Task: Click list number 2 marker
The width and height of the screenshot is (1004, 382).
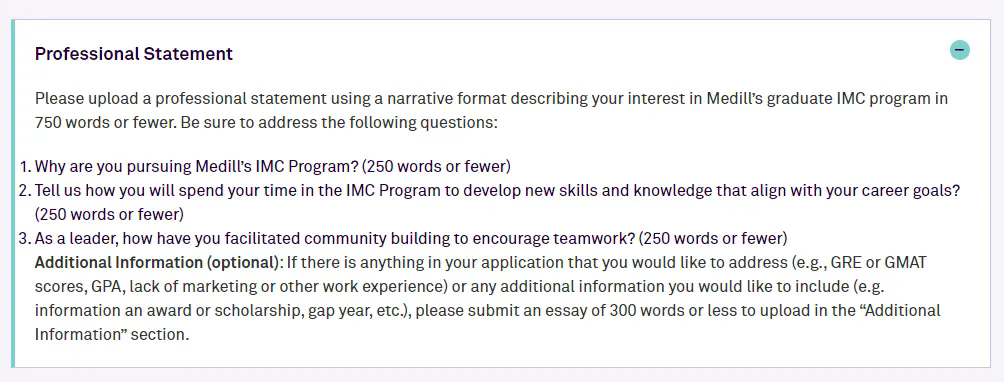Action: [25, 191]
